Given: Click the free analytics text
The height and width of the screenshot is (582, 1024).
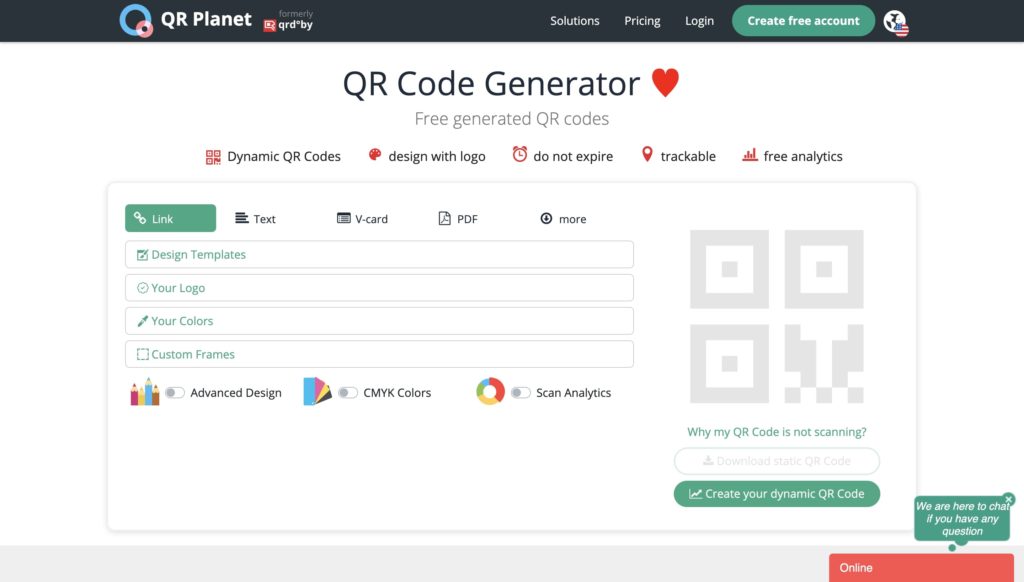Looking at the screenshot, I should tap(803, 156).
